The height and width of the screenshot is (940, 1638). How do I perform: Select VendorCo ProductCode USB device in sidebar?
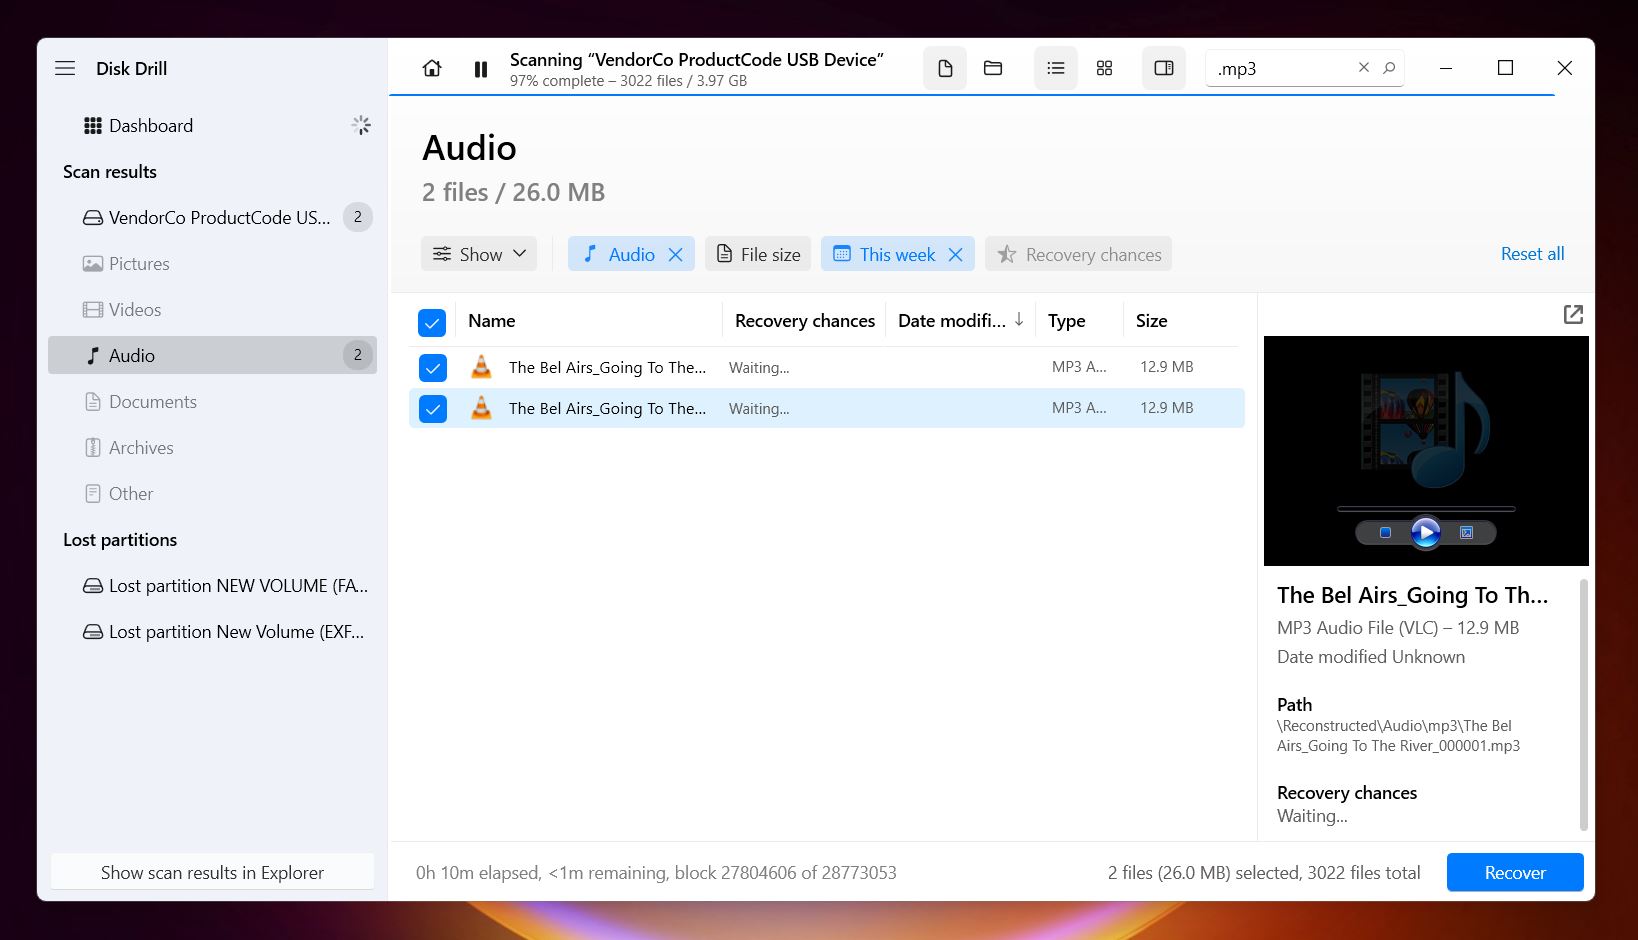pos(212,217)
